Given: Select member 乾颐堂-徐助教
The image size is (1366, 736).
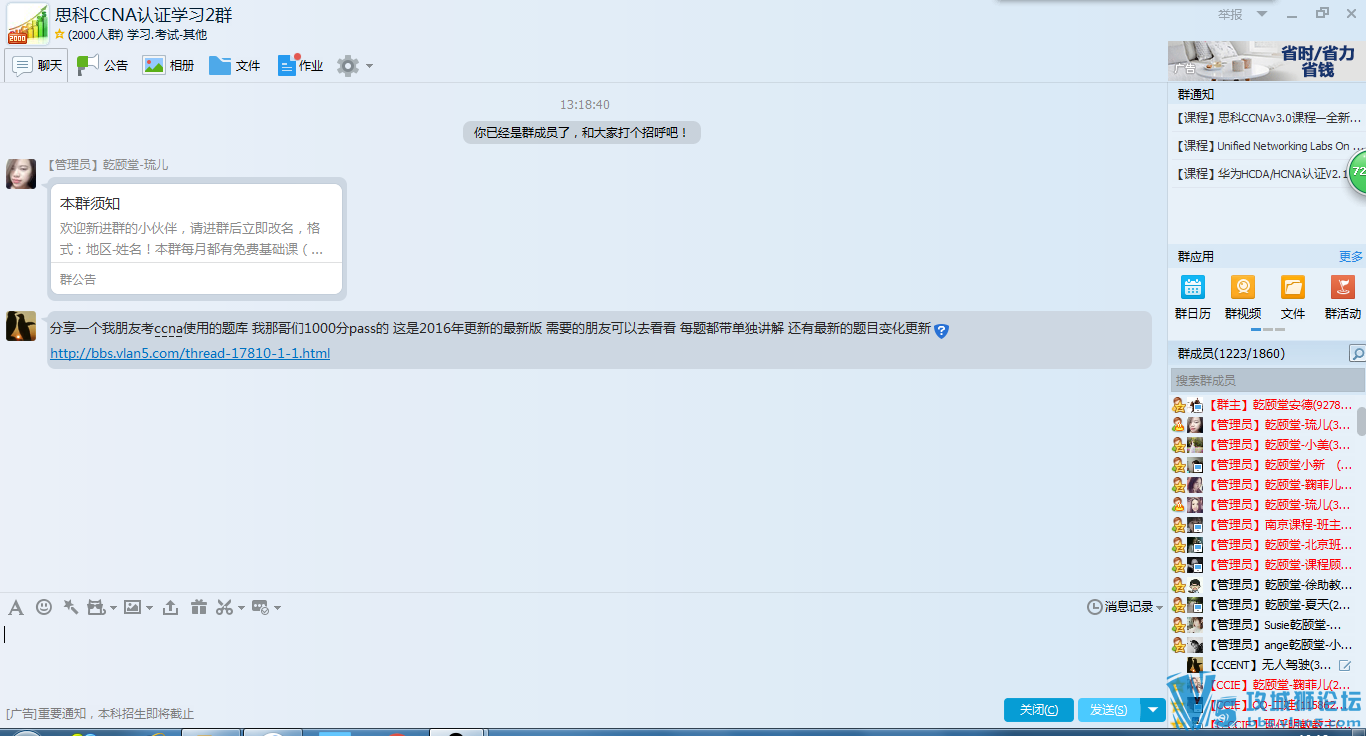Looking at the screenshot, I should pyautogui.click(x=1262, y=585).
